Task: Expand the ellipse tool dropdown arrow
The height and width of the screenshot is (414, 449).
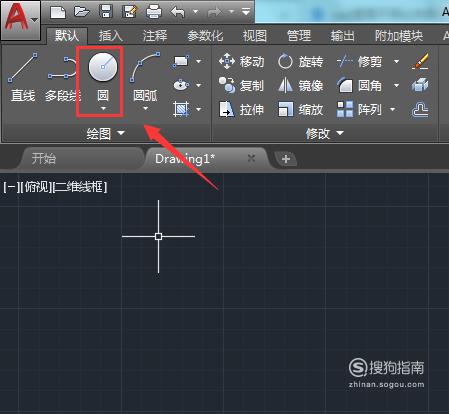Action: click(x=199, y=85)
